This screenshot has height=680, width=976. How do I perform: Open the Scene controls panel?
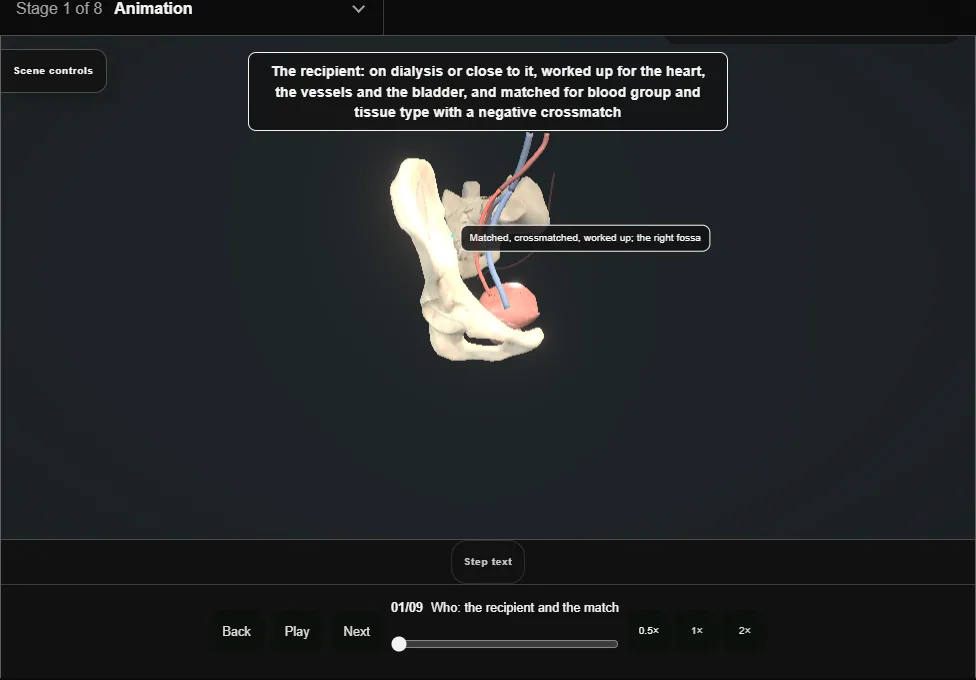click(x=54, y=71)
